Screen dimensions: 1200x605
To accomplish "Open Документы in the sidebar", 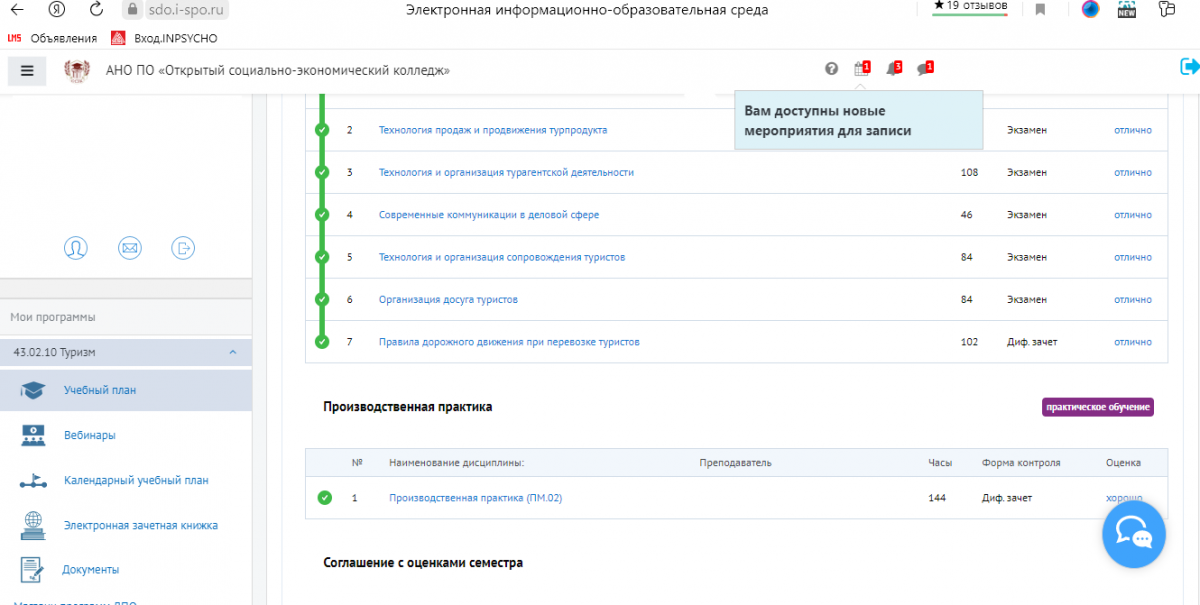I will [x=91, y=569].
